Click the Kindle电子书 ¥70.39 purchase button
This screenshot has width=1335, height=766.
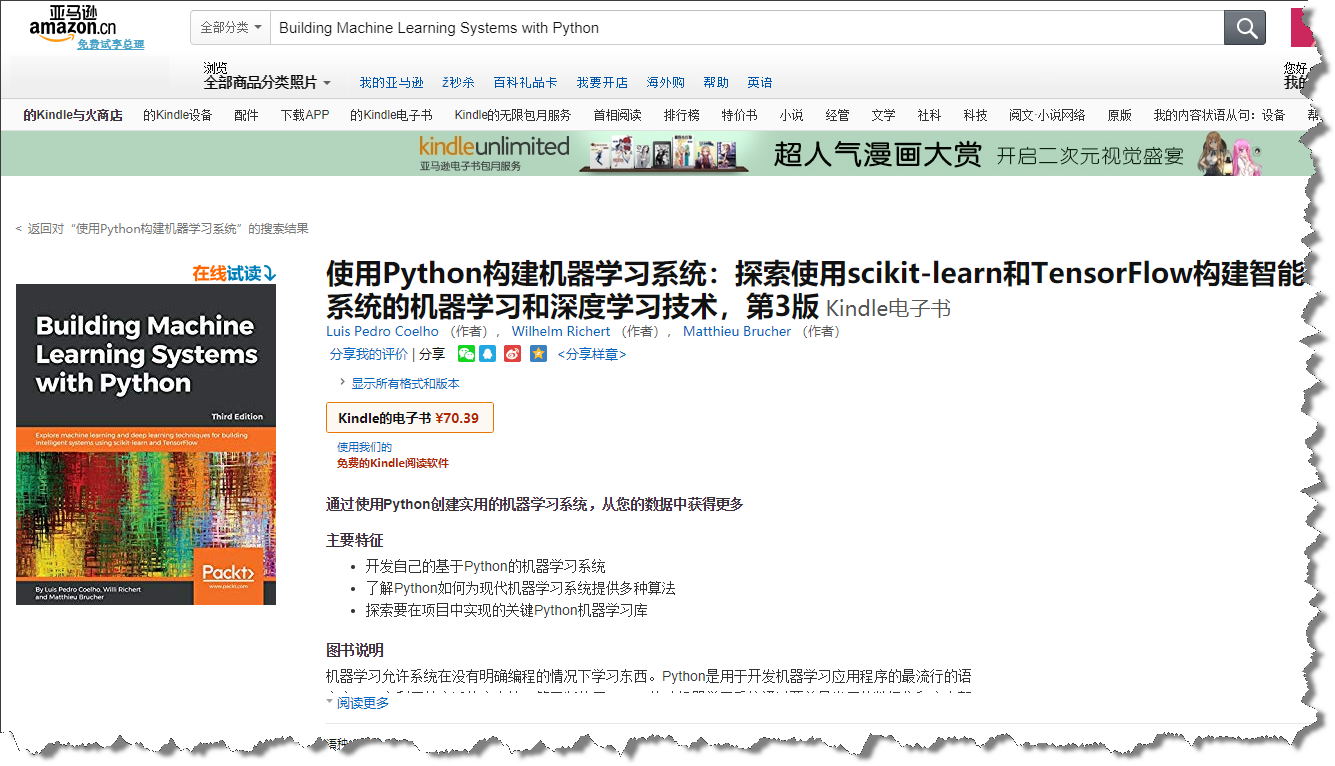pyautogui.click(x=409, y=418)
